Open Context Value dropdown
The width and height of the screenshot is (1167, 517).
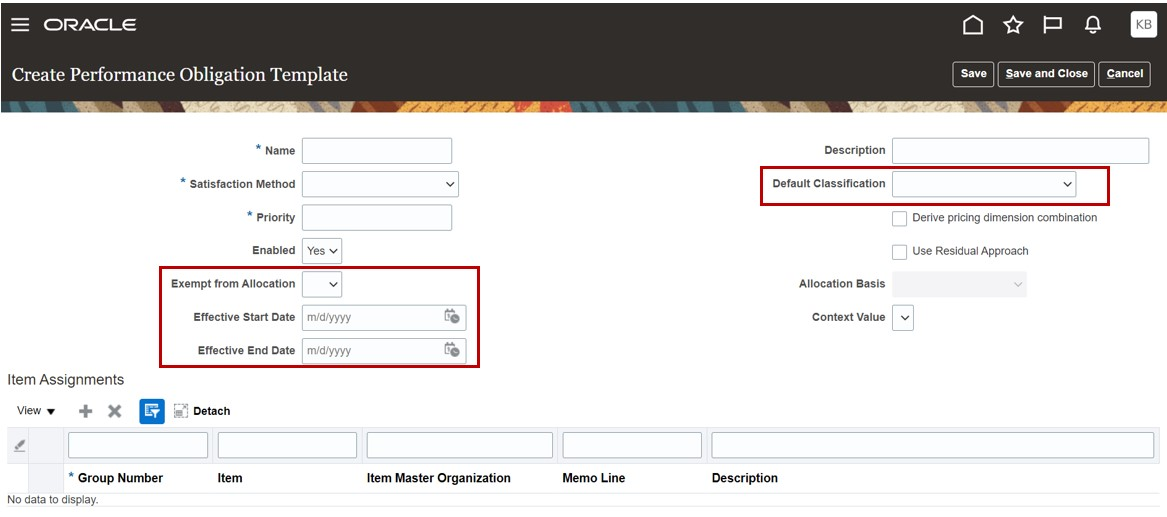tap(903, 317)
